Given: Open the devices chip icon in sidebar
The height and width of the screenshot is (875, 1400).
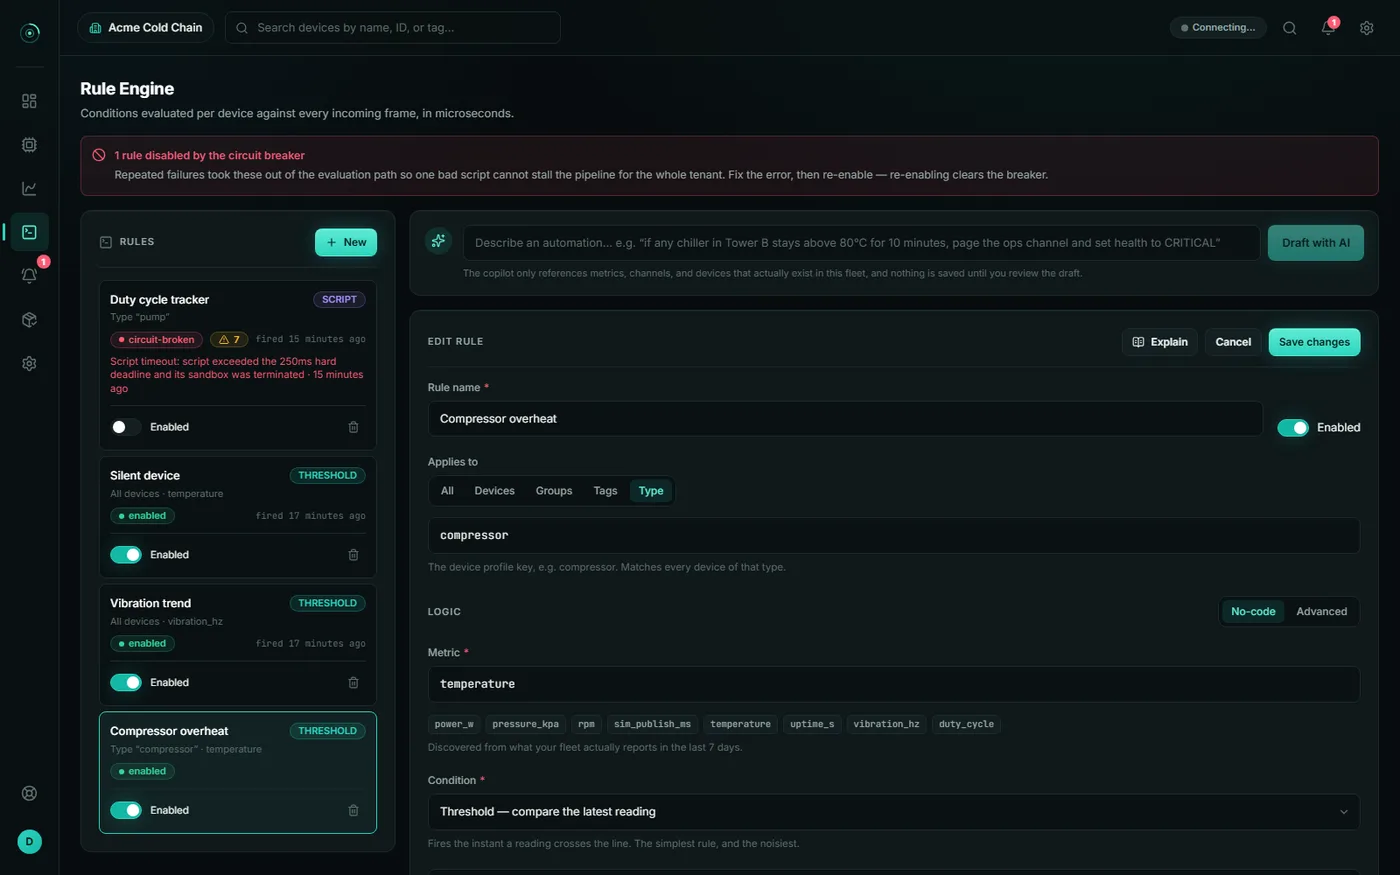Looking at the screenshot, I should [x=29, y=145].
